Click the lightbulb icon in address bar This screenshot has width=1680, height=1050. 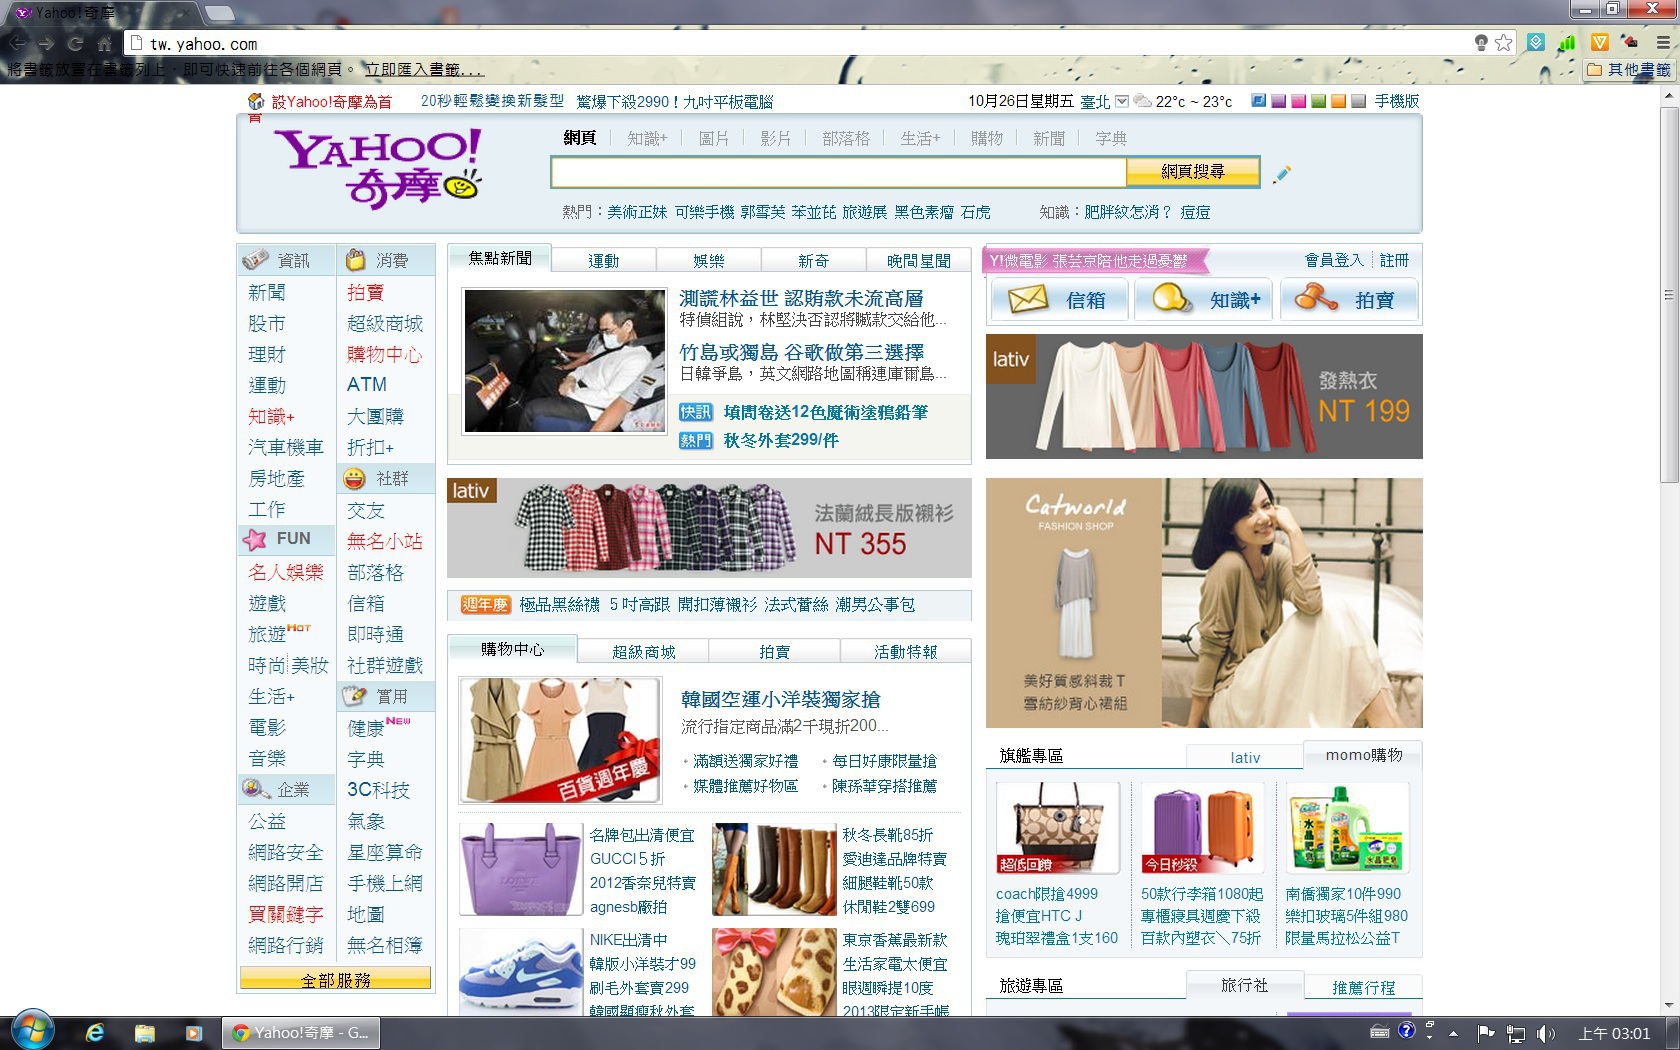[1481, 43]
